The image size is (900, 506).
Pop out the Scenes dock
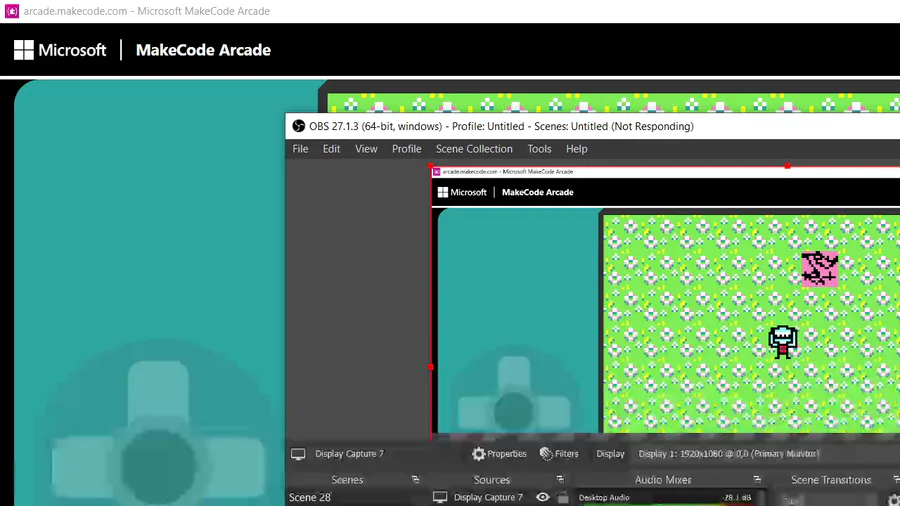(416, 480)
